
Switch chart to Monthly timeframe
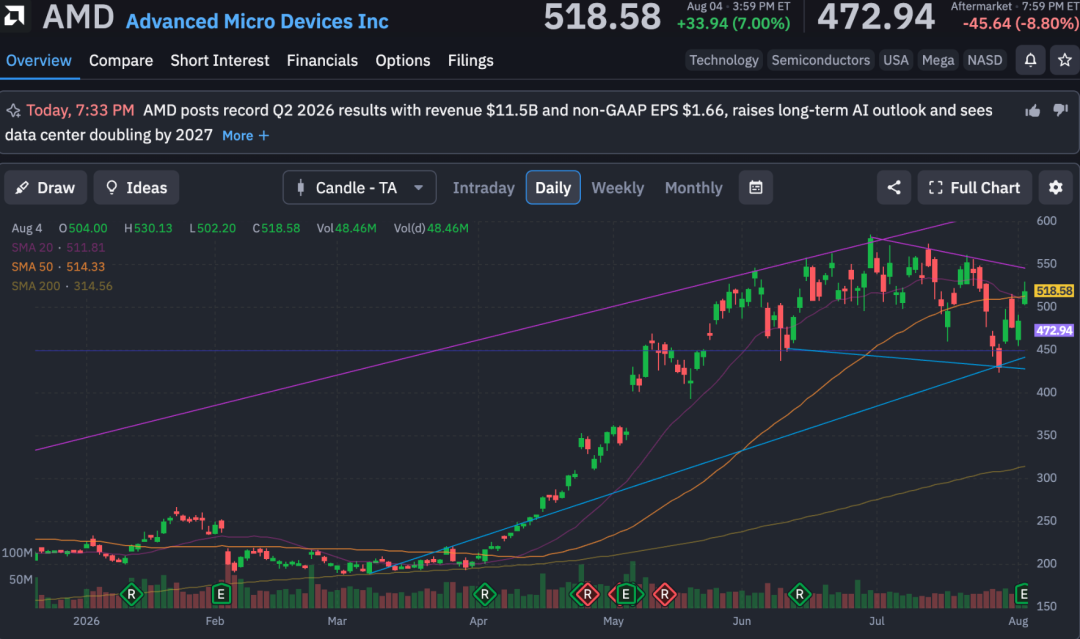click(694, 188)
